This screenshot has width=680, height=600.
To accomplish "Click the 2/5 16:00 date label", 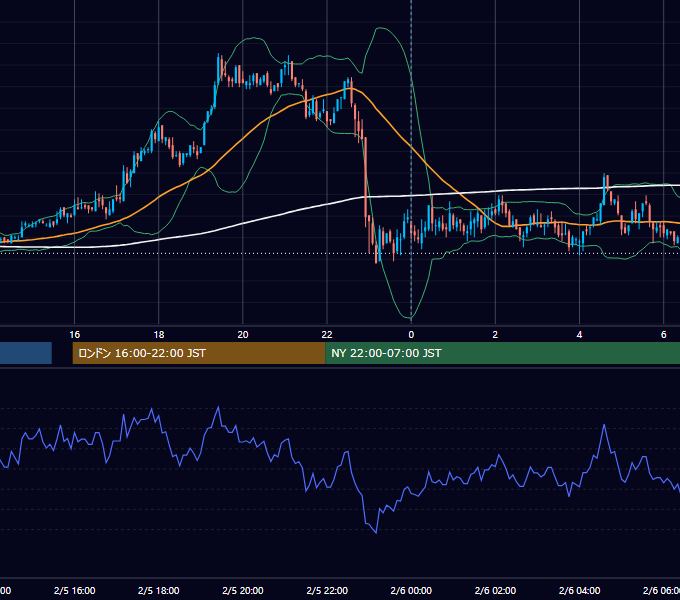I will [x=75, y=590].
